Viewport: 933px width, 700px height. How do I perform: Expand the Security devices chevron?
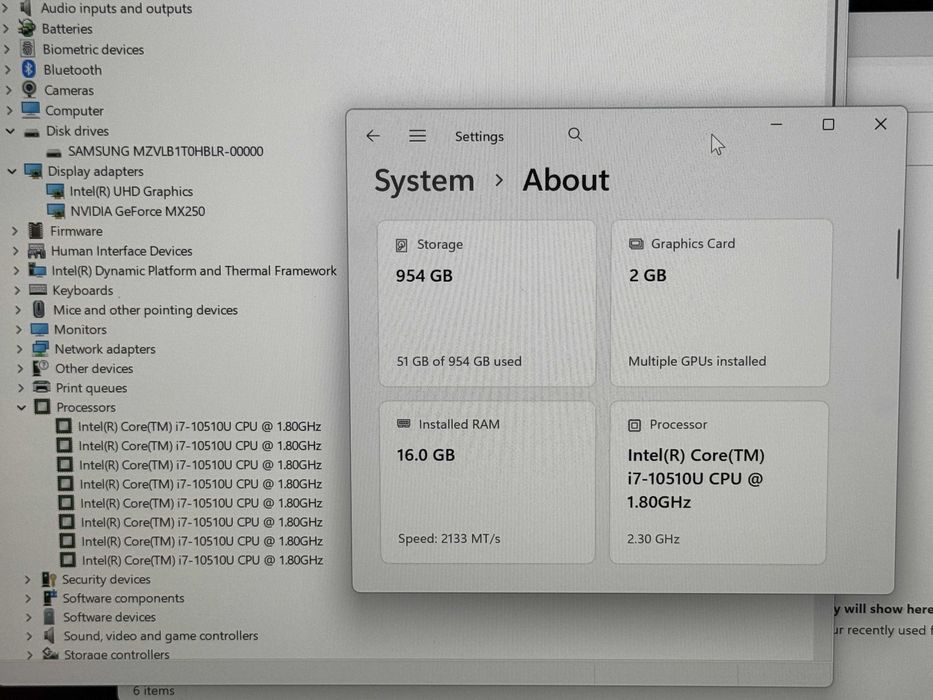tap(27, 579)
